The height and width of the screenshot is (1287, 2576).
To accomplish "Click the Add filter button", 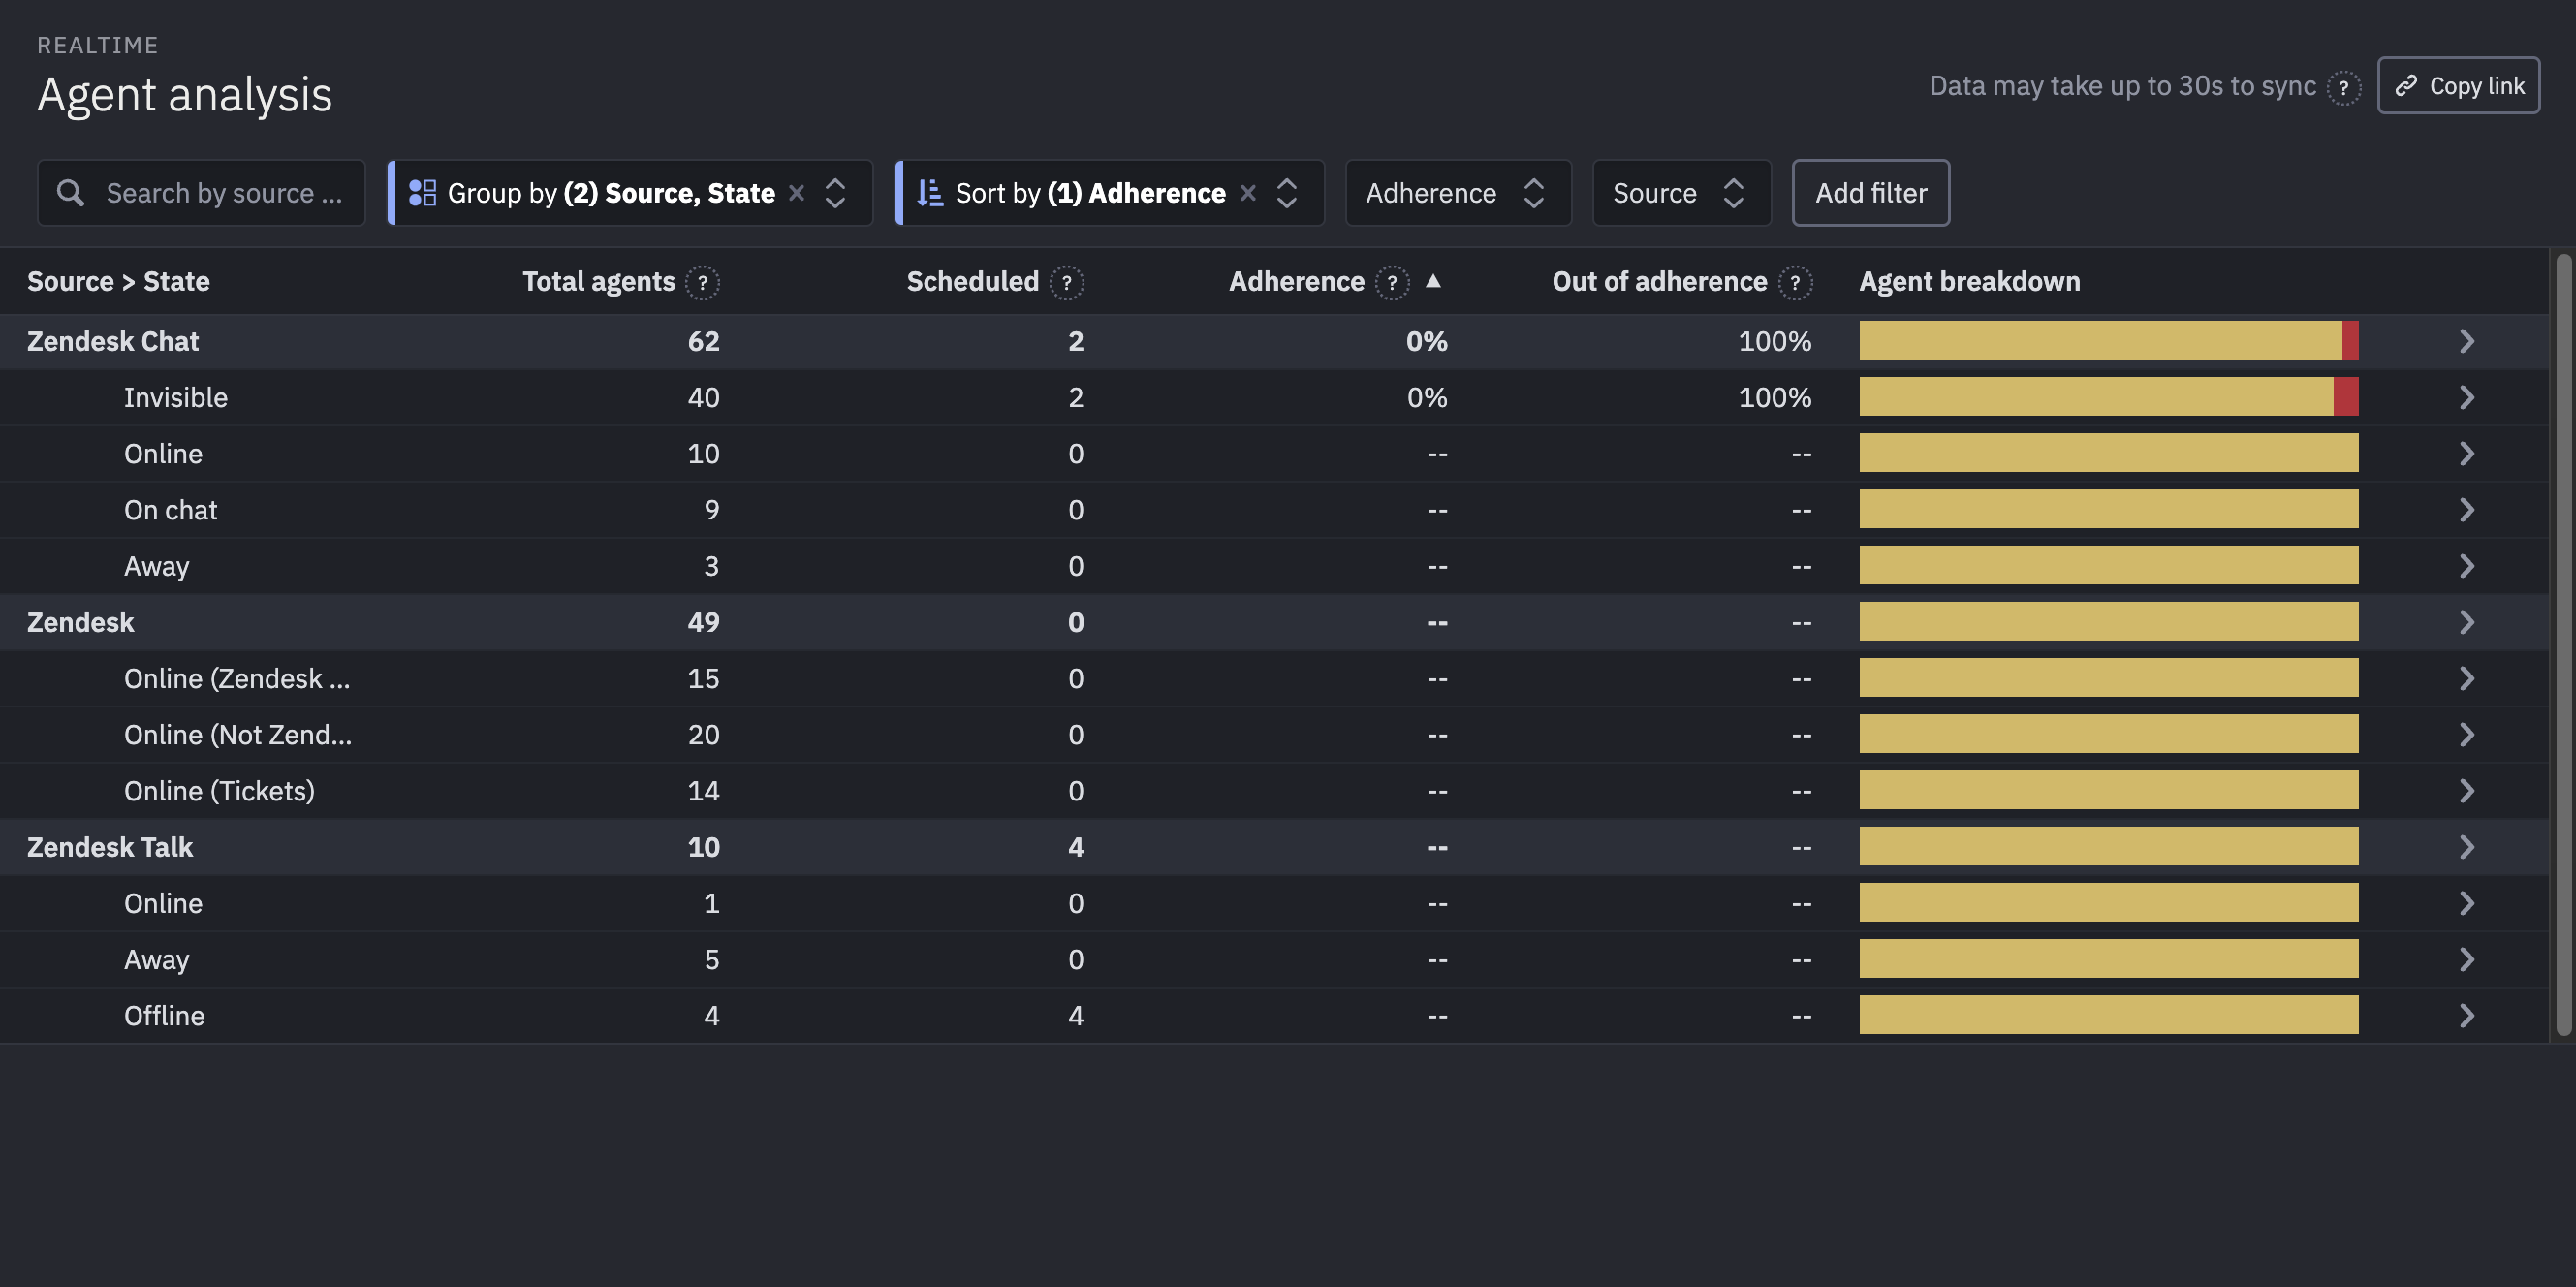I will click(1870, 192).
